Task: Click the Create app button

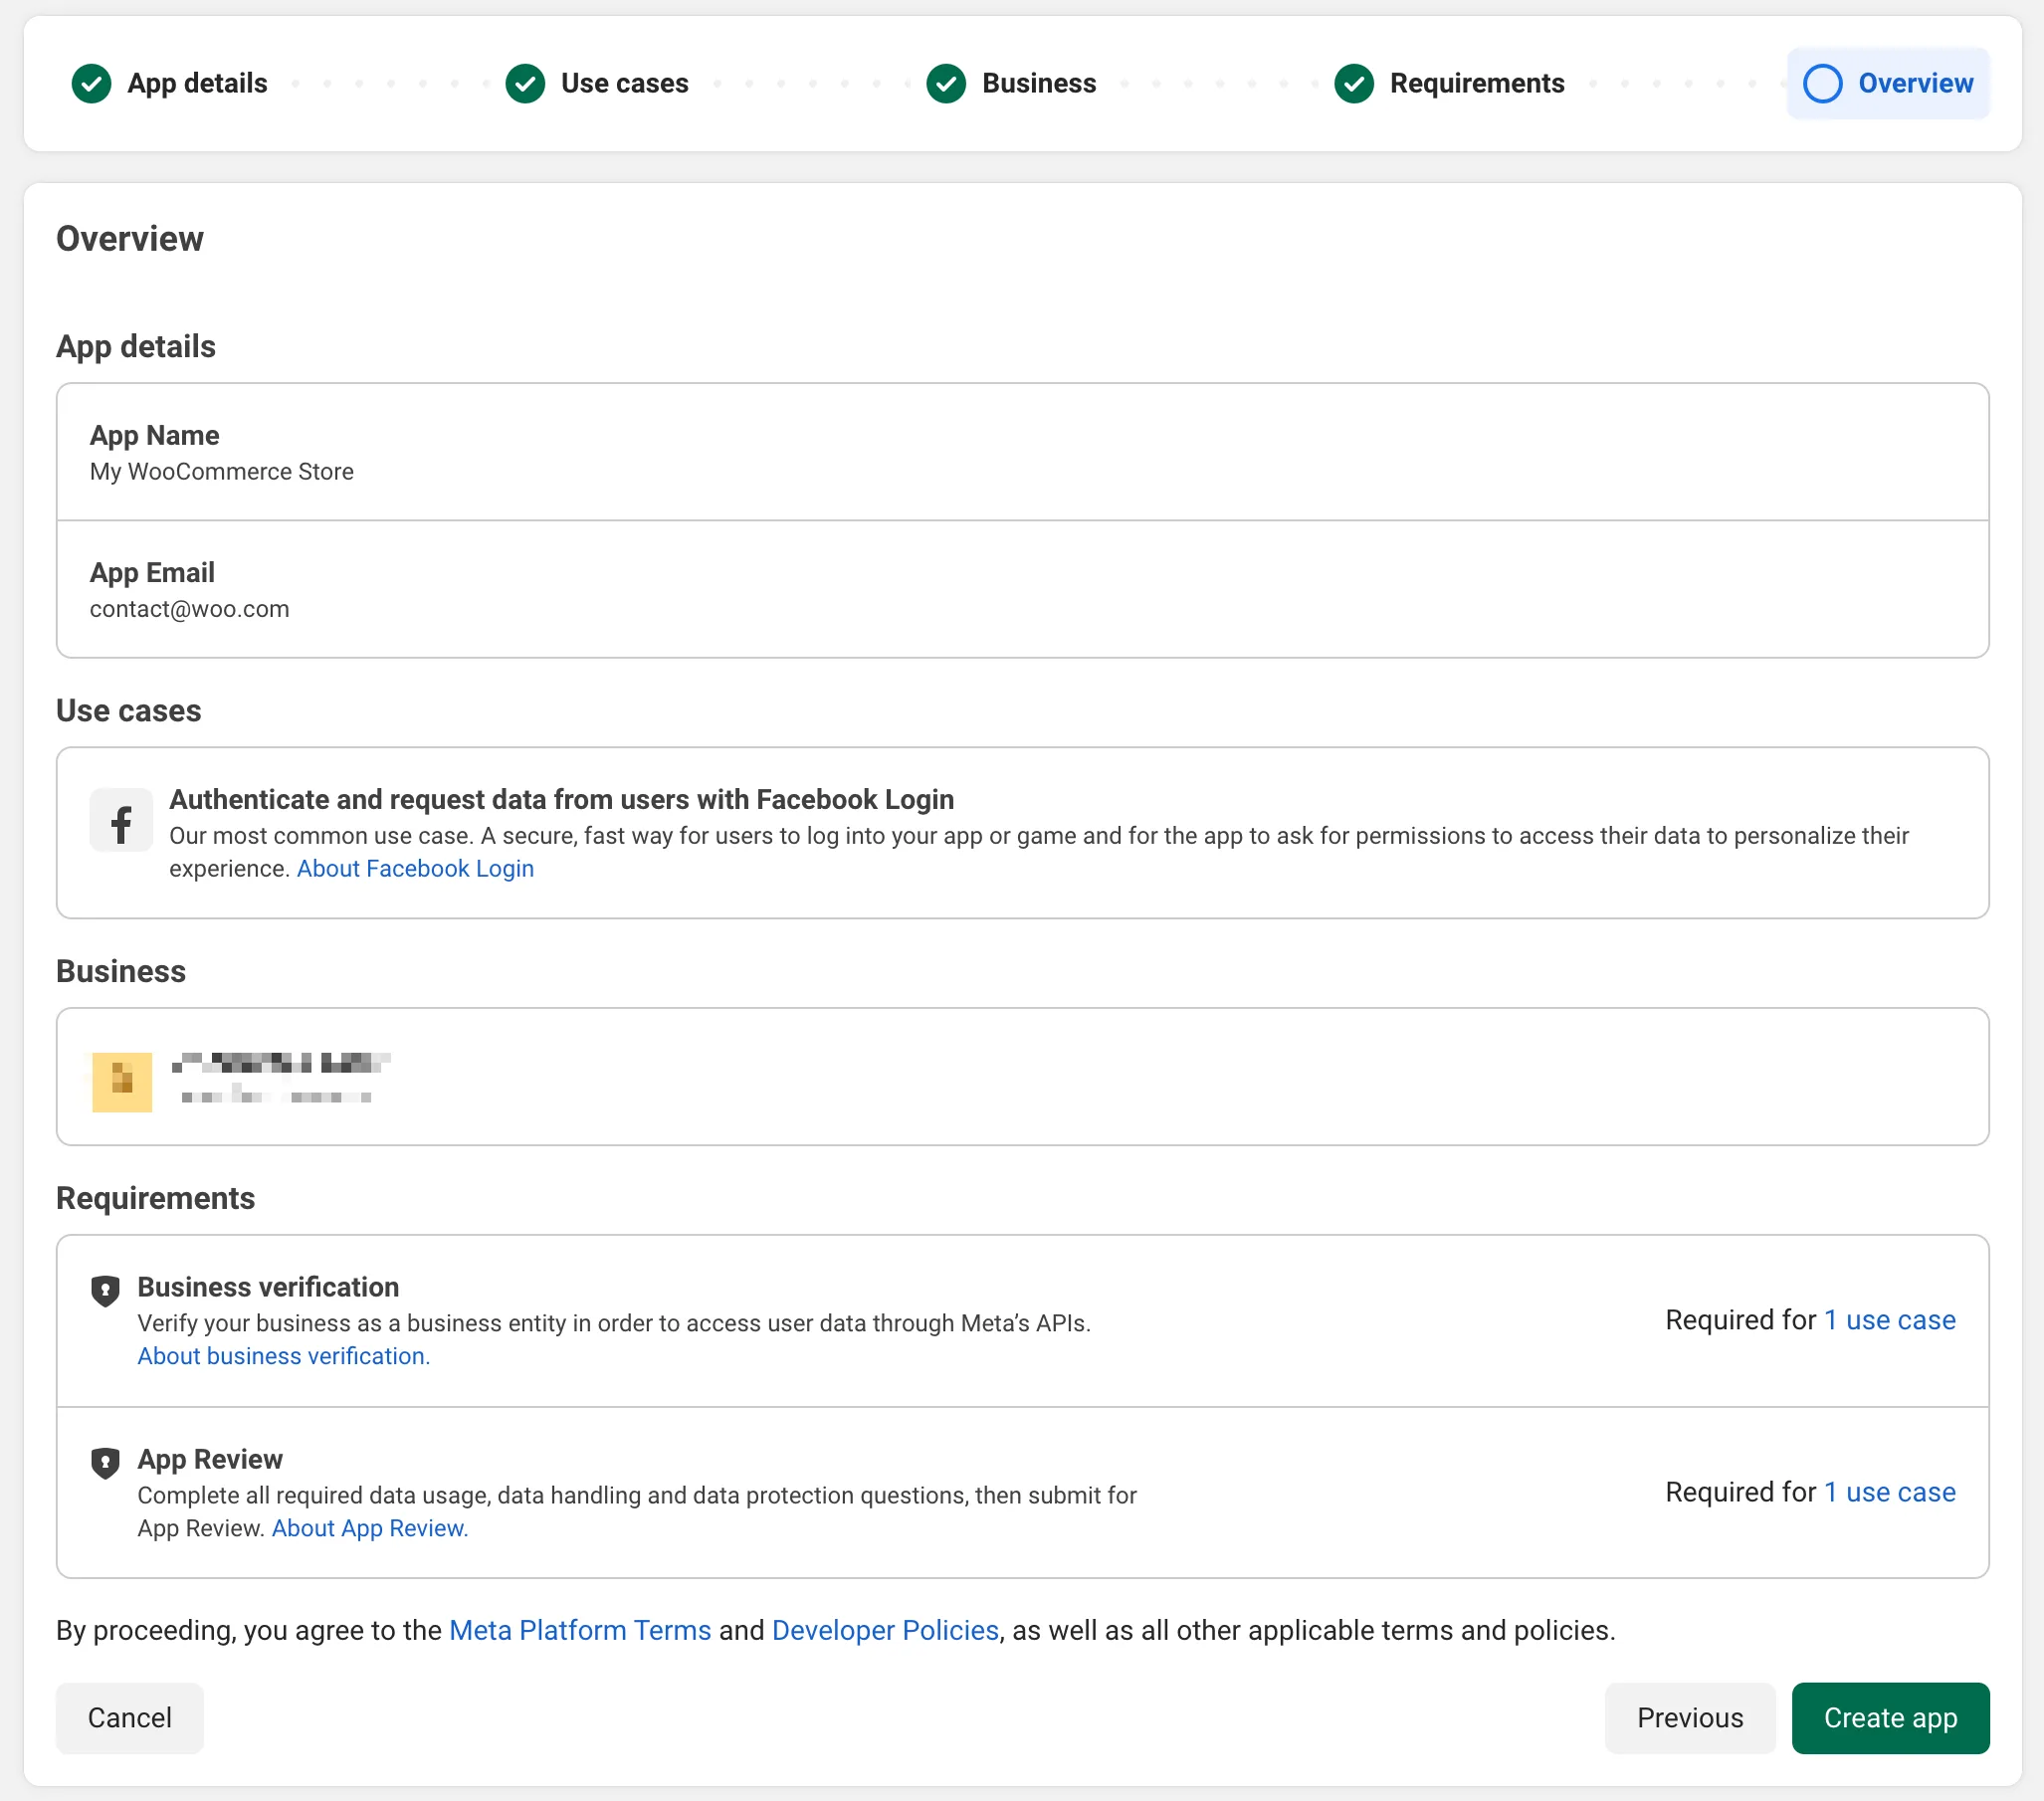Action: coord(1890,1718)
